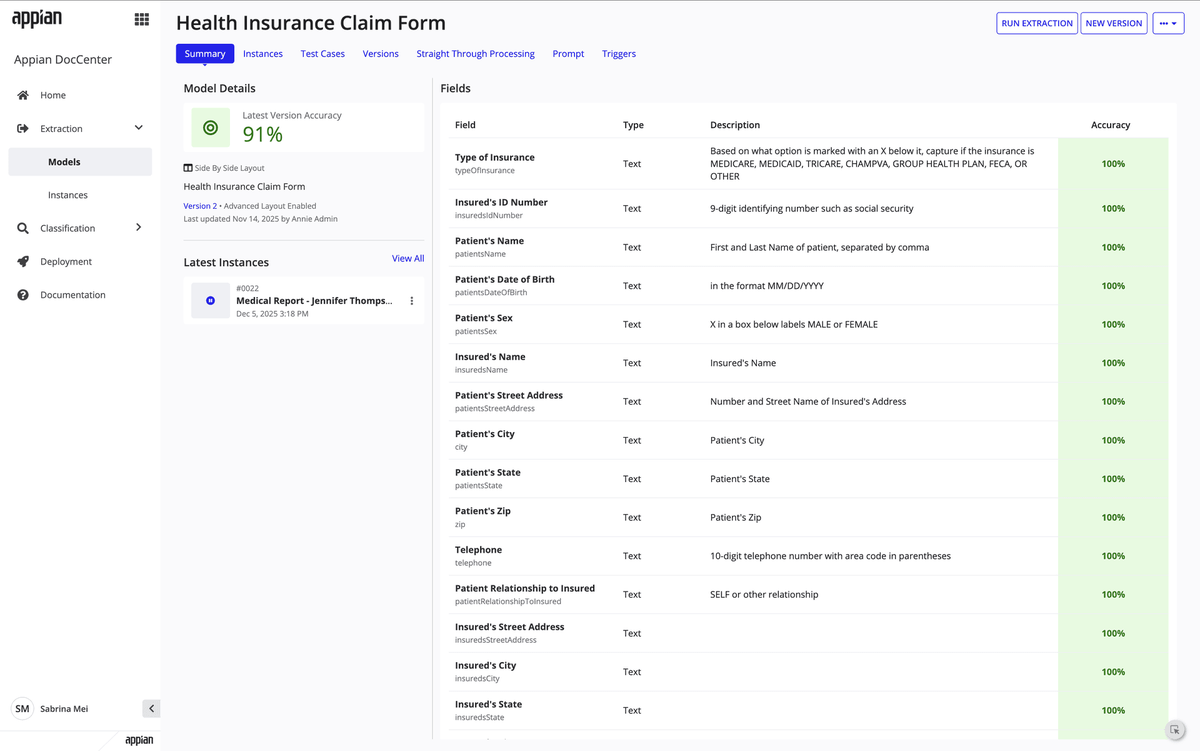Viewport: 1200px width, 751px height.
Task: Click the bottom-right corner widget icon
Action: [1175, 731]
